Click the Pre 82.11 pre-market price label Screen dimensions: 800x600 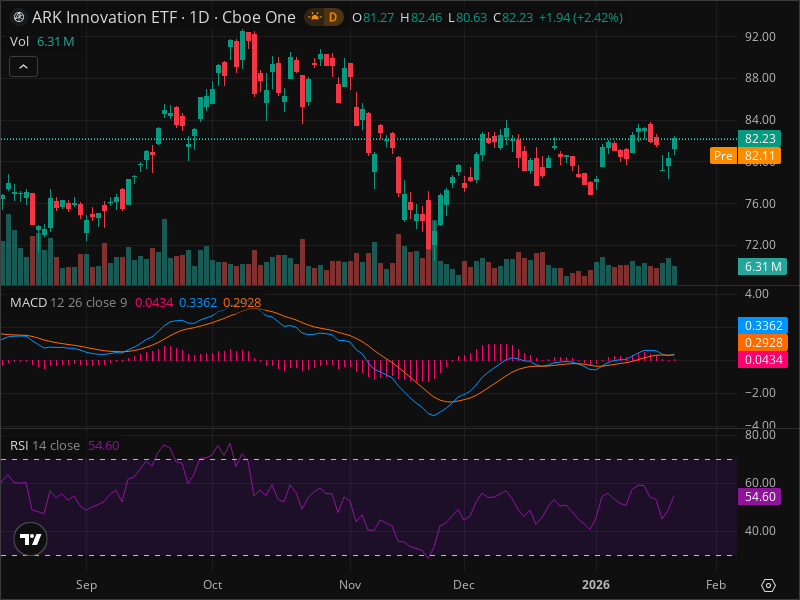tap(745, 156)
